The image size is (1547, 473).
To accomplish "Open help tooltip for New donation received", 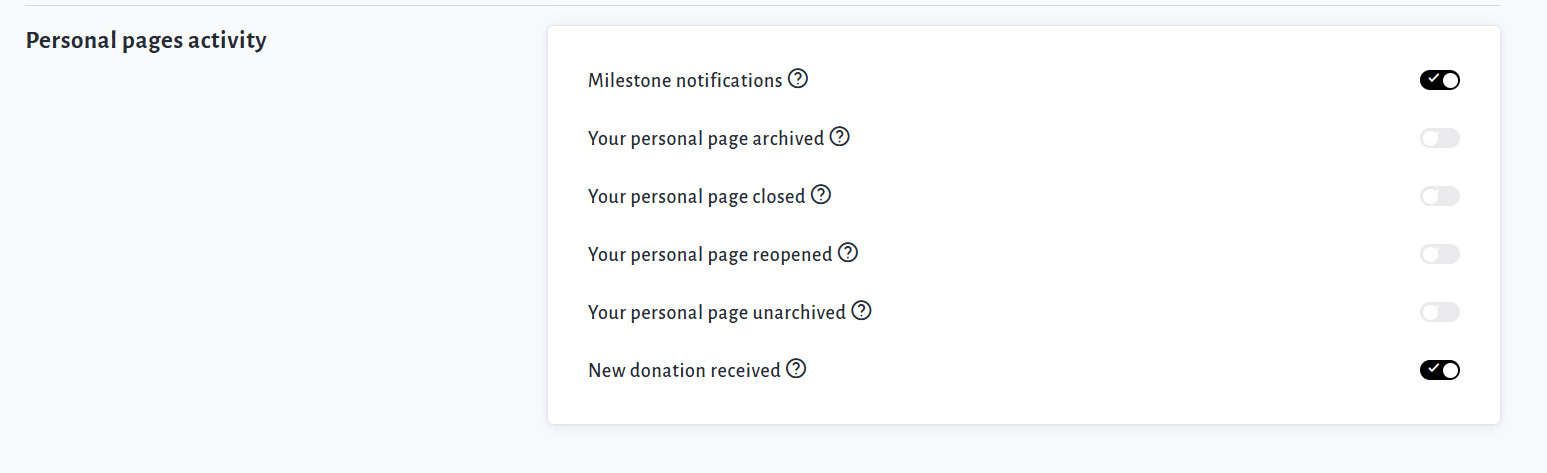I will click(x=796, y=369).
